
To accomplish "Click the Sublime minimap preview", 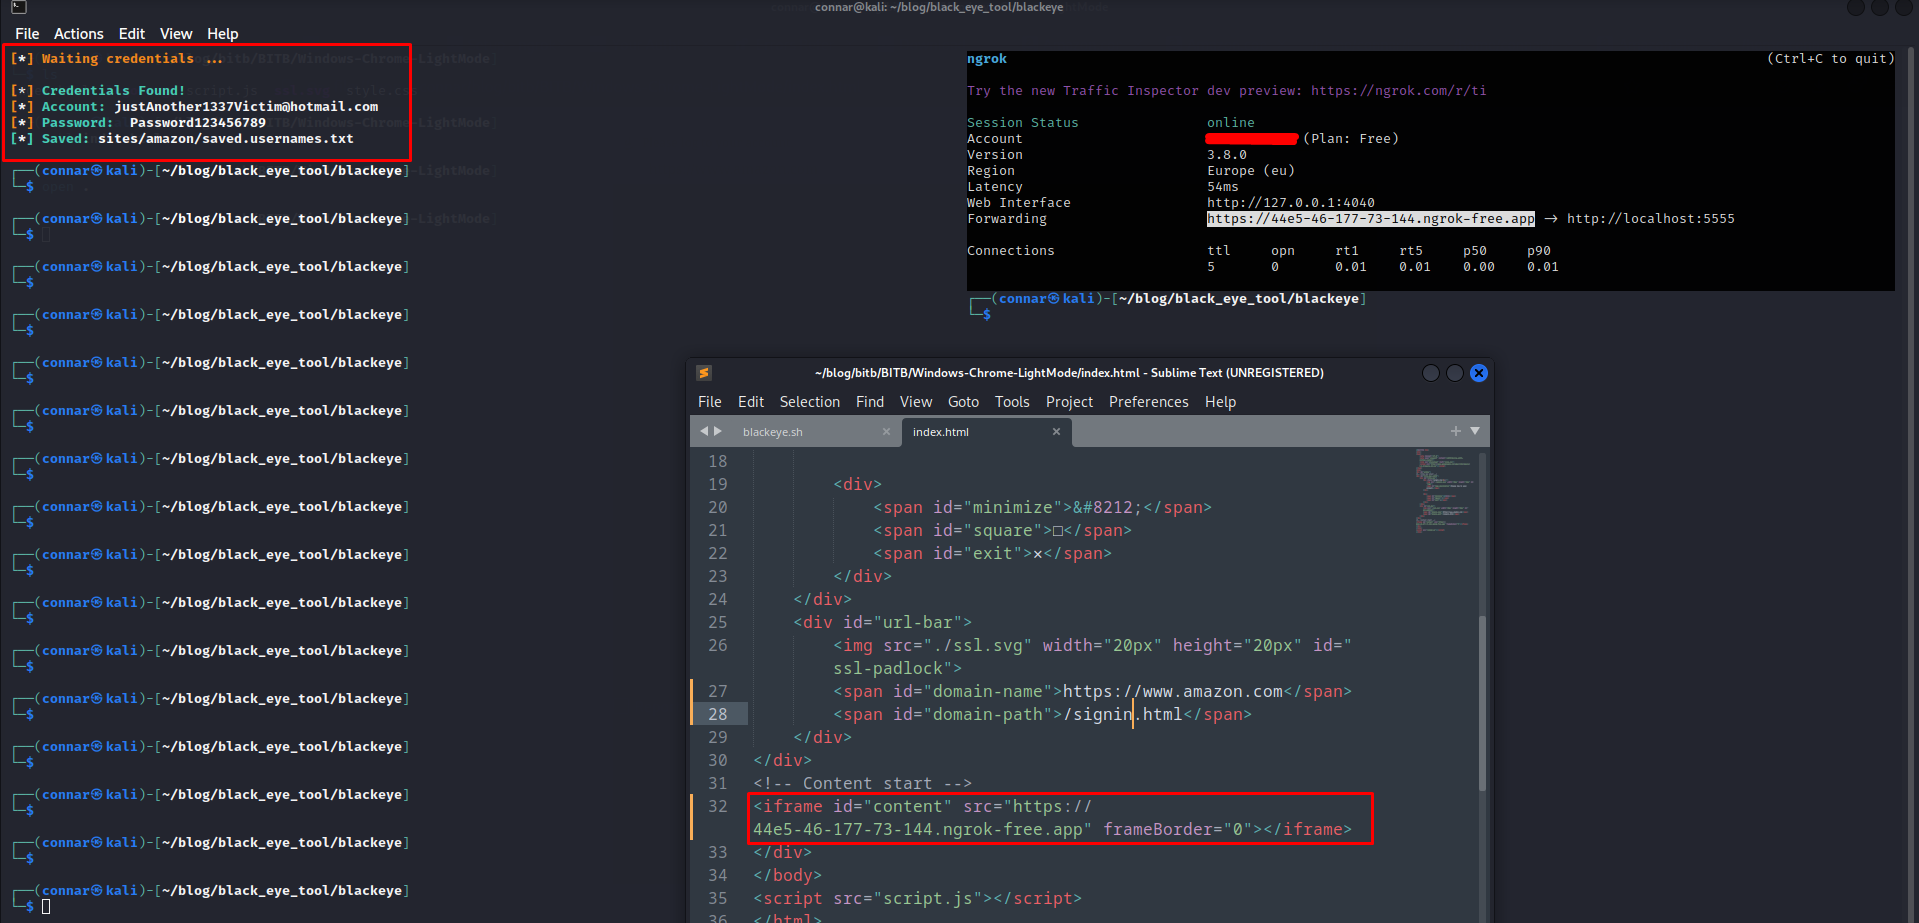I will pos(1443,490).
